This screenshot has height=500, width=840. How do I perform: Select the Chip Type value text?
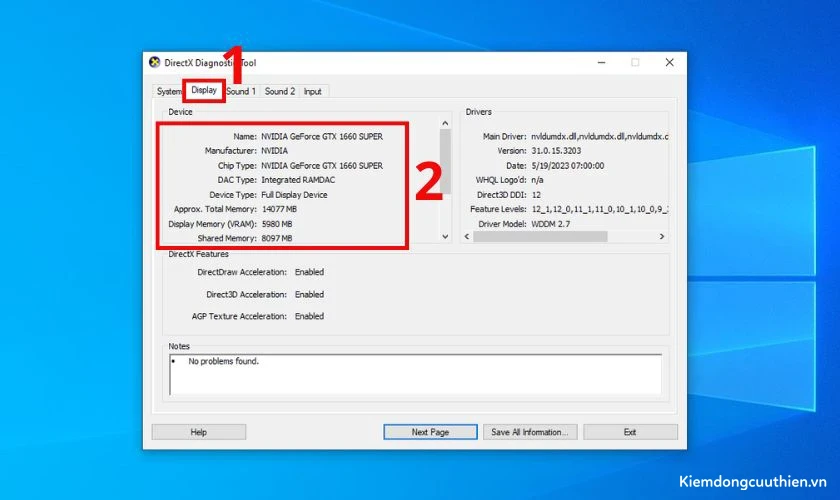(x=322, y=166)
